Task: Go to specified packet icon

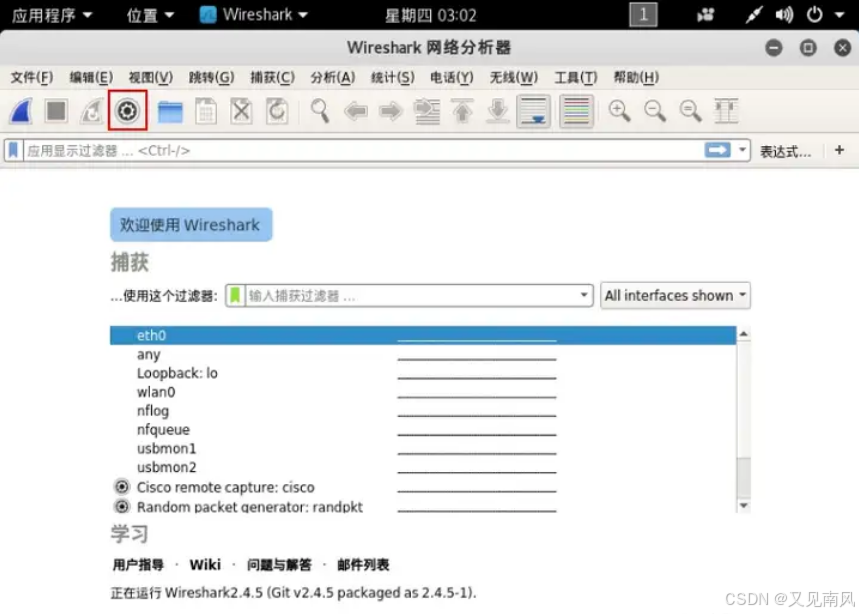Action: coord(427,112)
